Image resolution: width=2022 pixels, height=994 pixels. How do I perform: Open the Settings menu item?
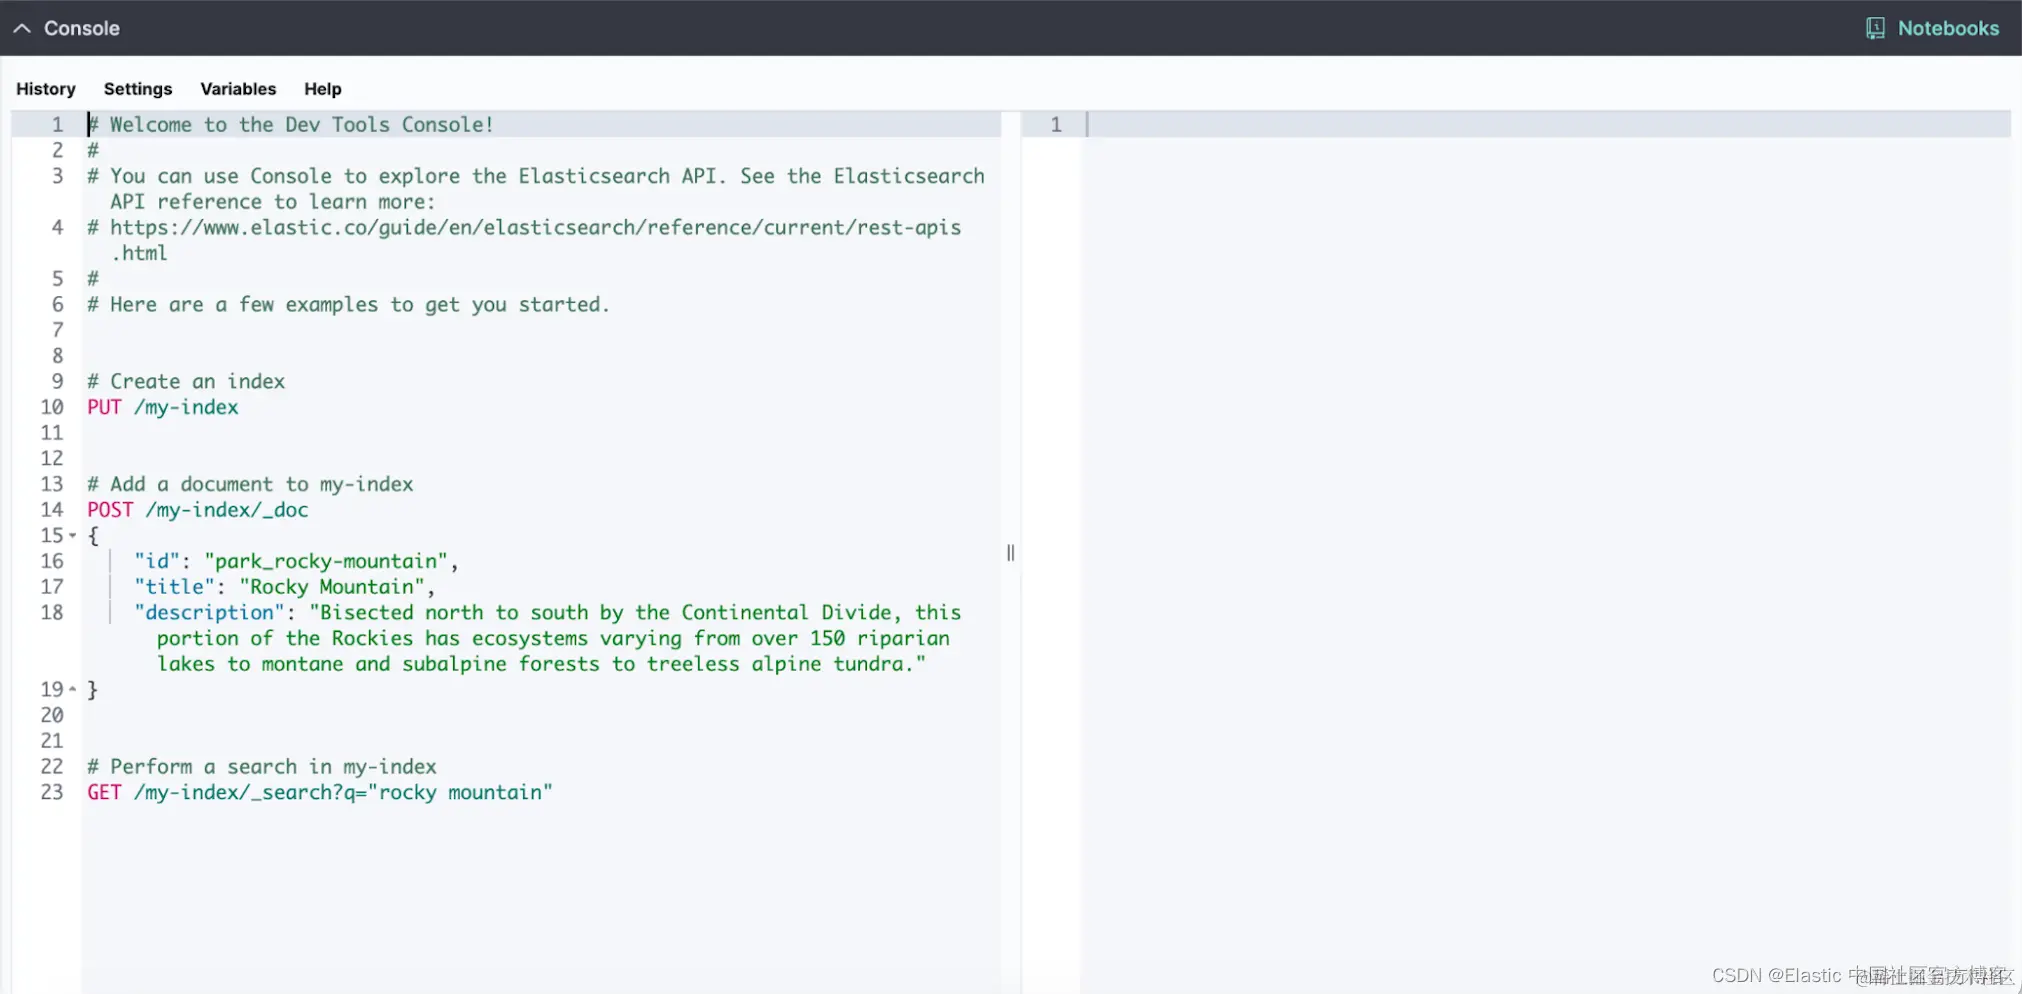pos(138,89)
